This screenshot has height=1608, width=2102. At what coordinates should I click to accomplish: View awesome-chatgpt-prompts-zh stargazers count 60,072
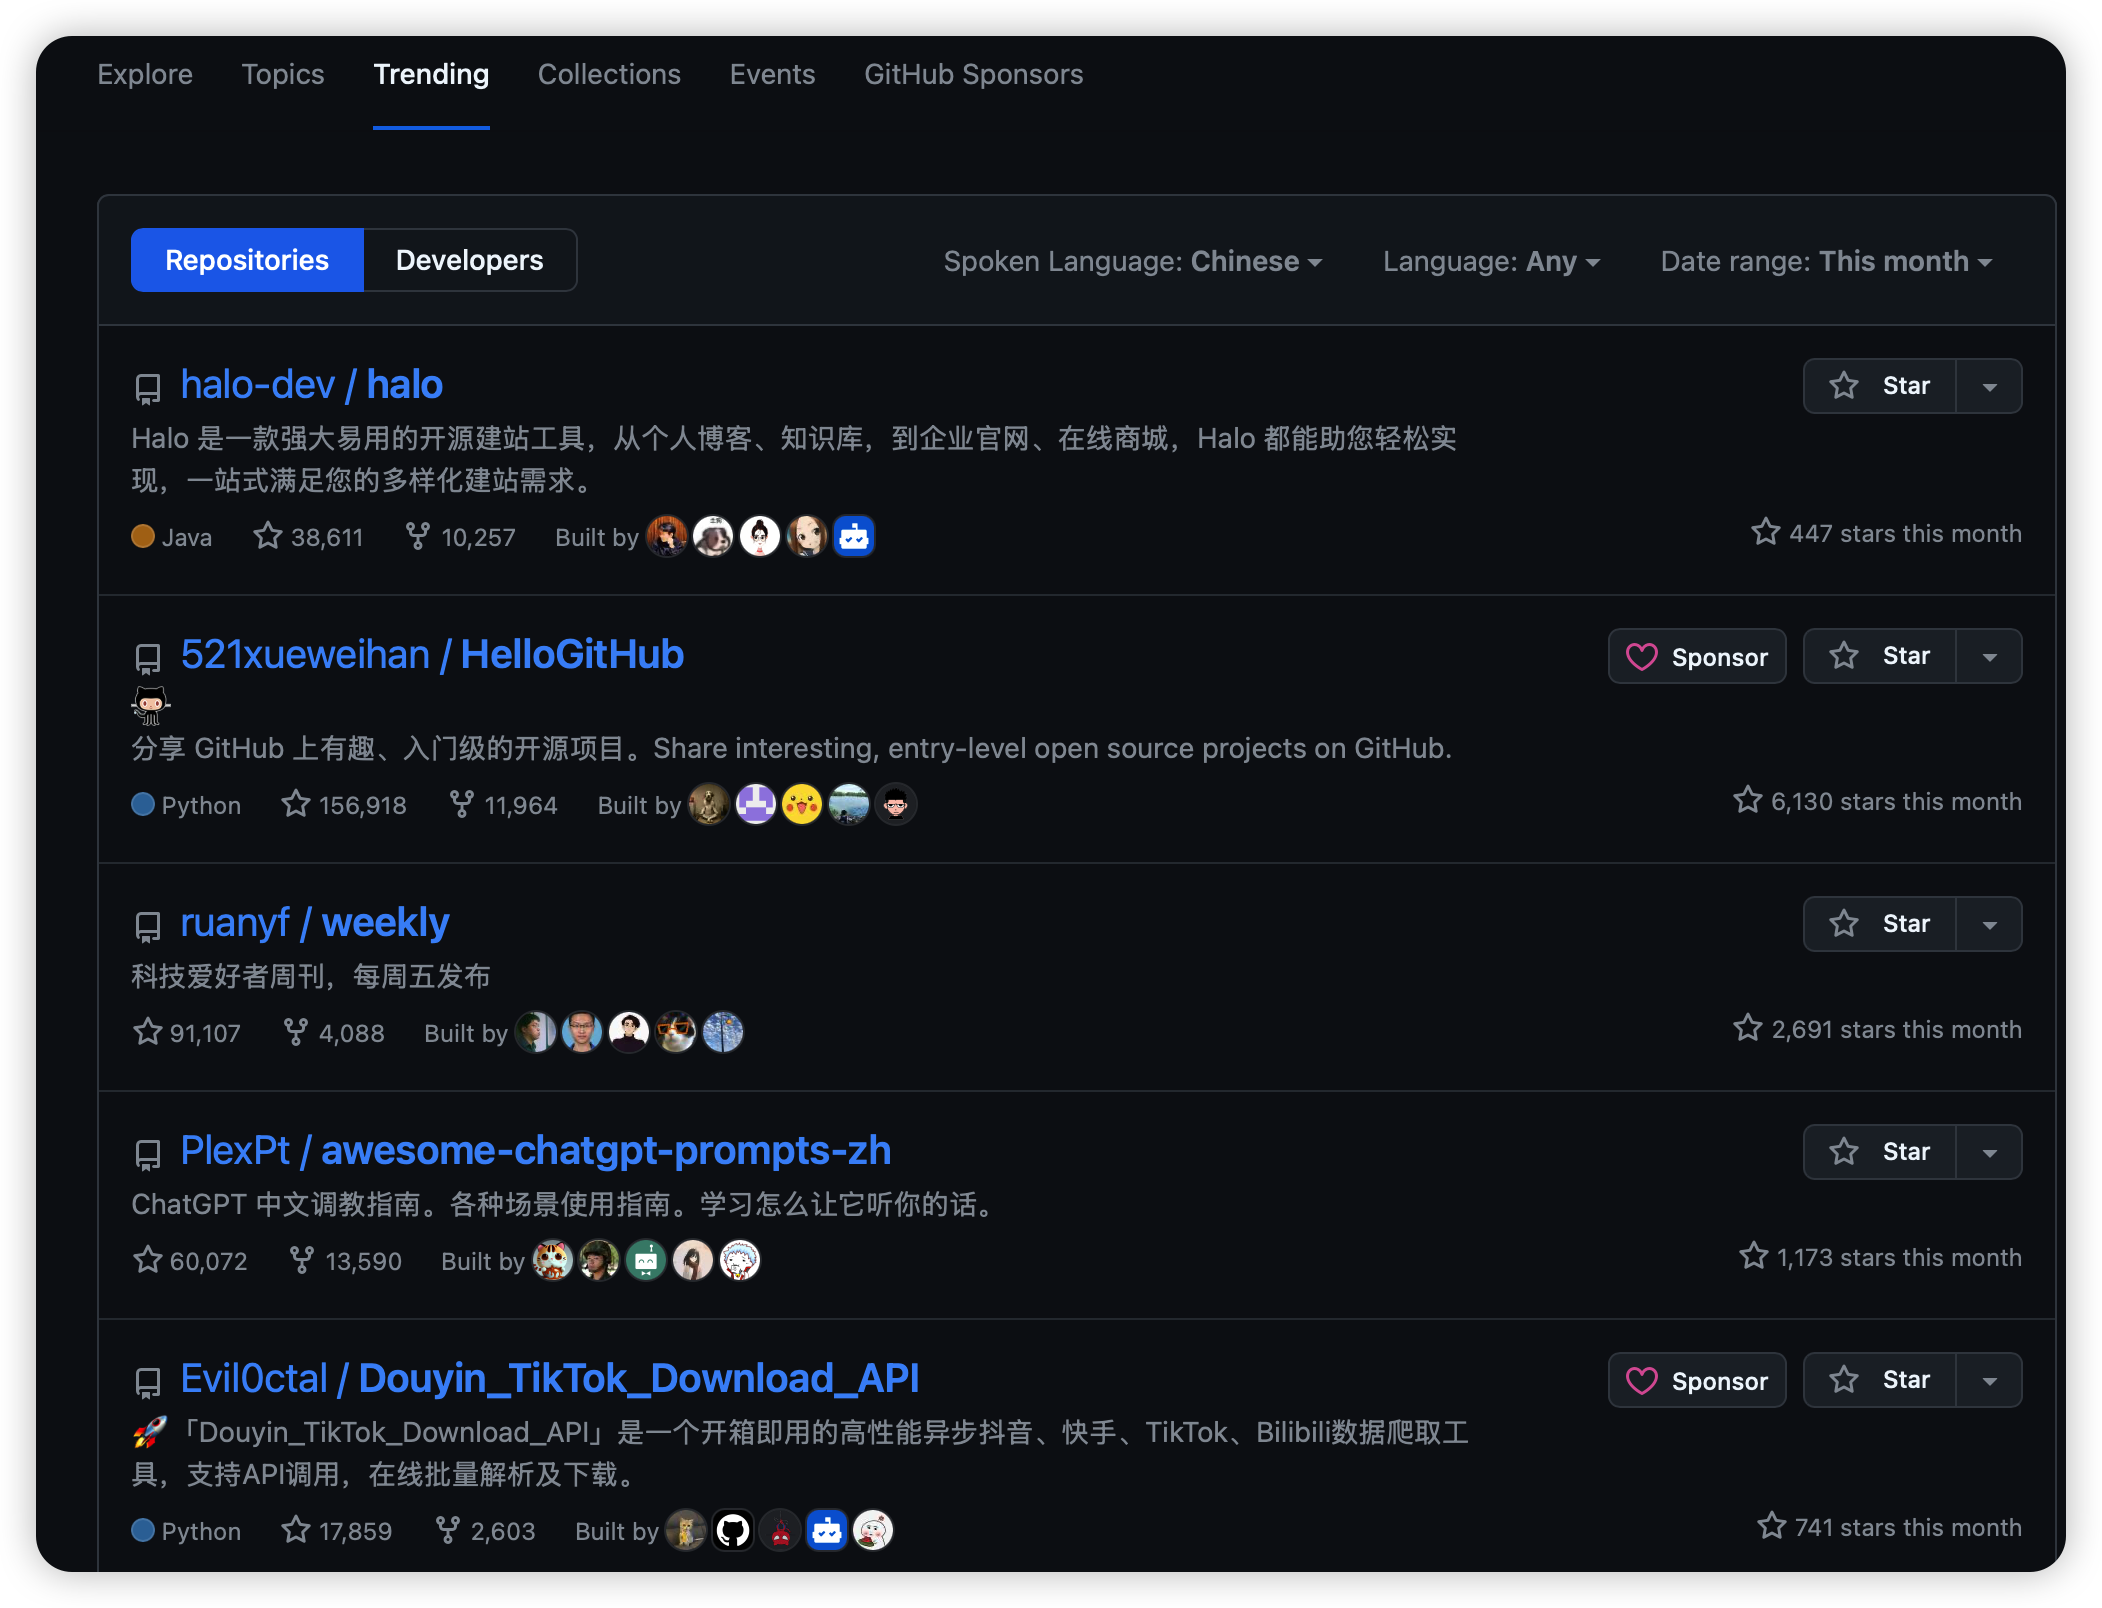(x=190, y=1261)
